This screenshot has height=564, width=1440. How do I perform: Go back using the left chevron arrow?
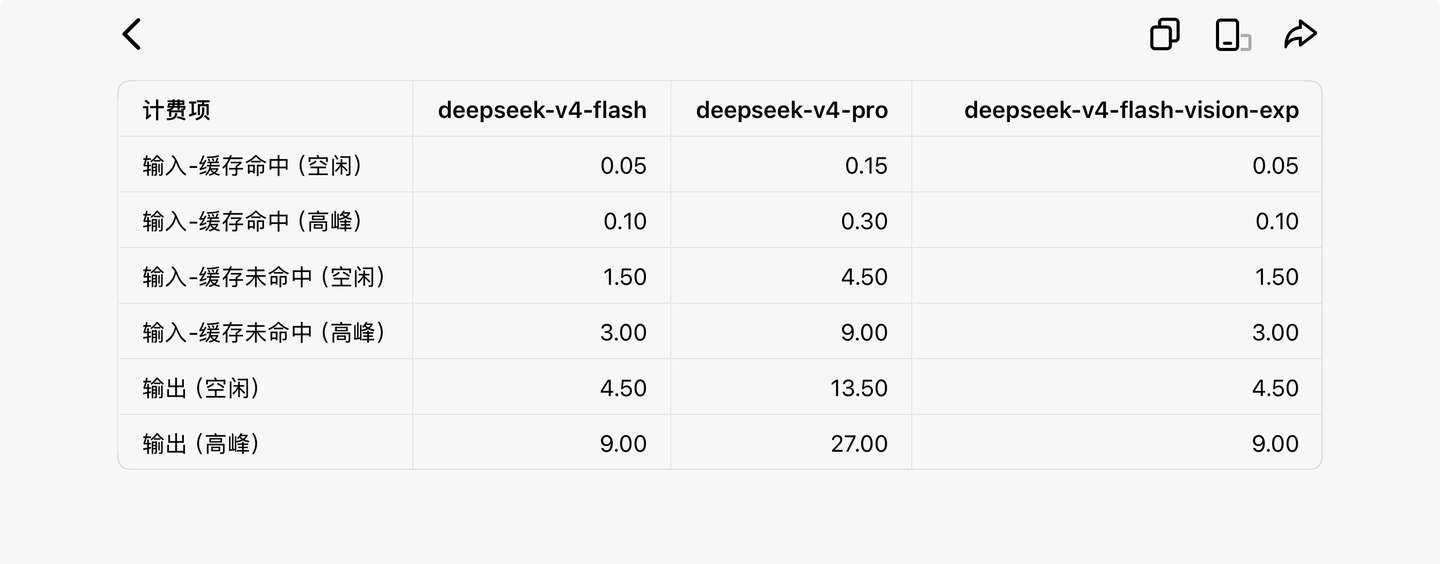(132, 34)
